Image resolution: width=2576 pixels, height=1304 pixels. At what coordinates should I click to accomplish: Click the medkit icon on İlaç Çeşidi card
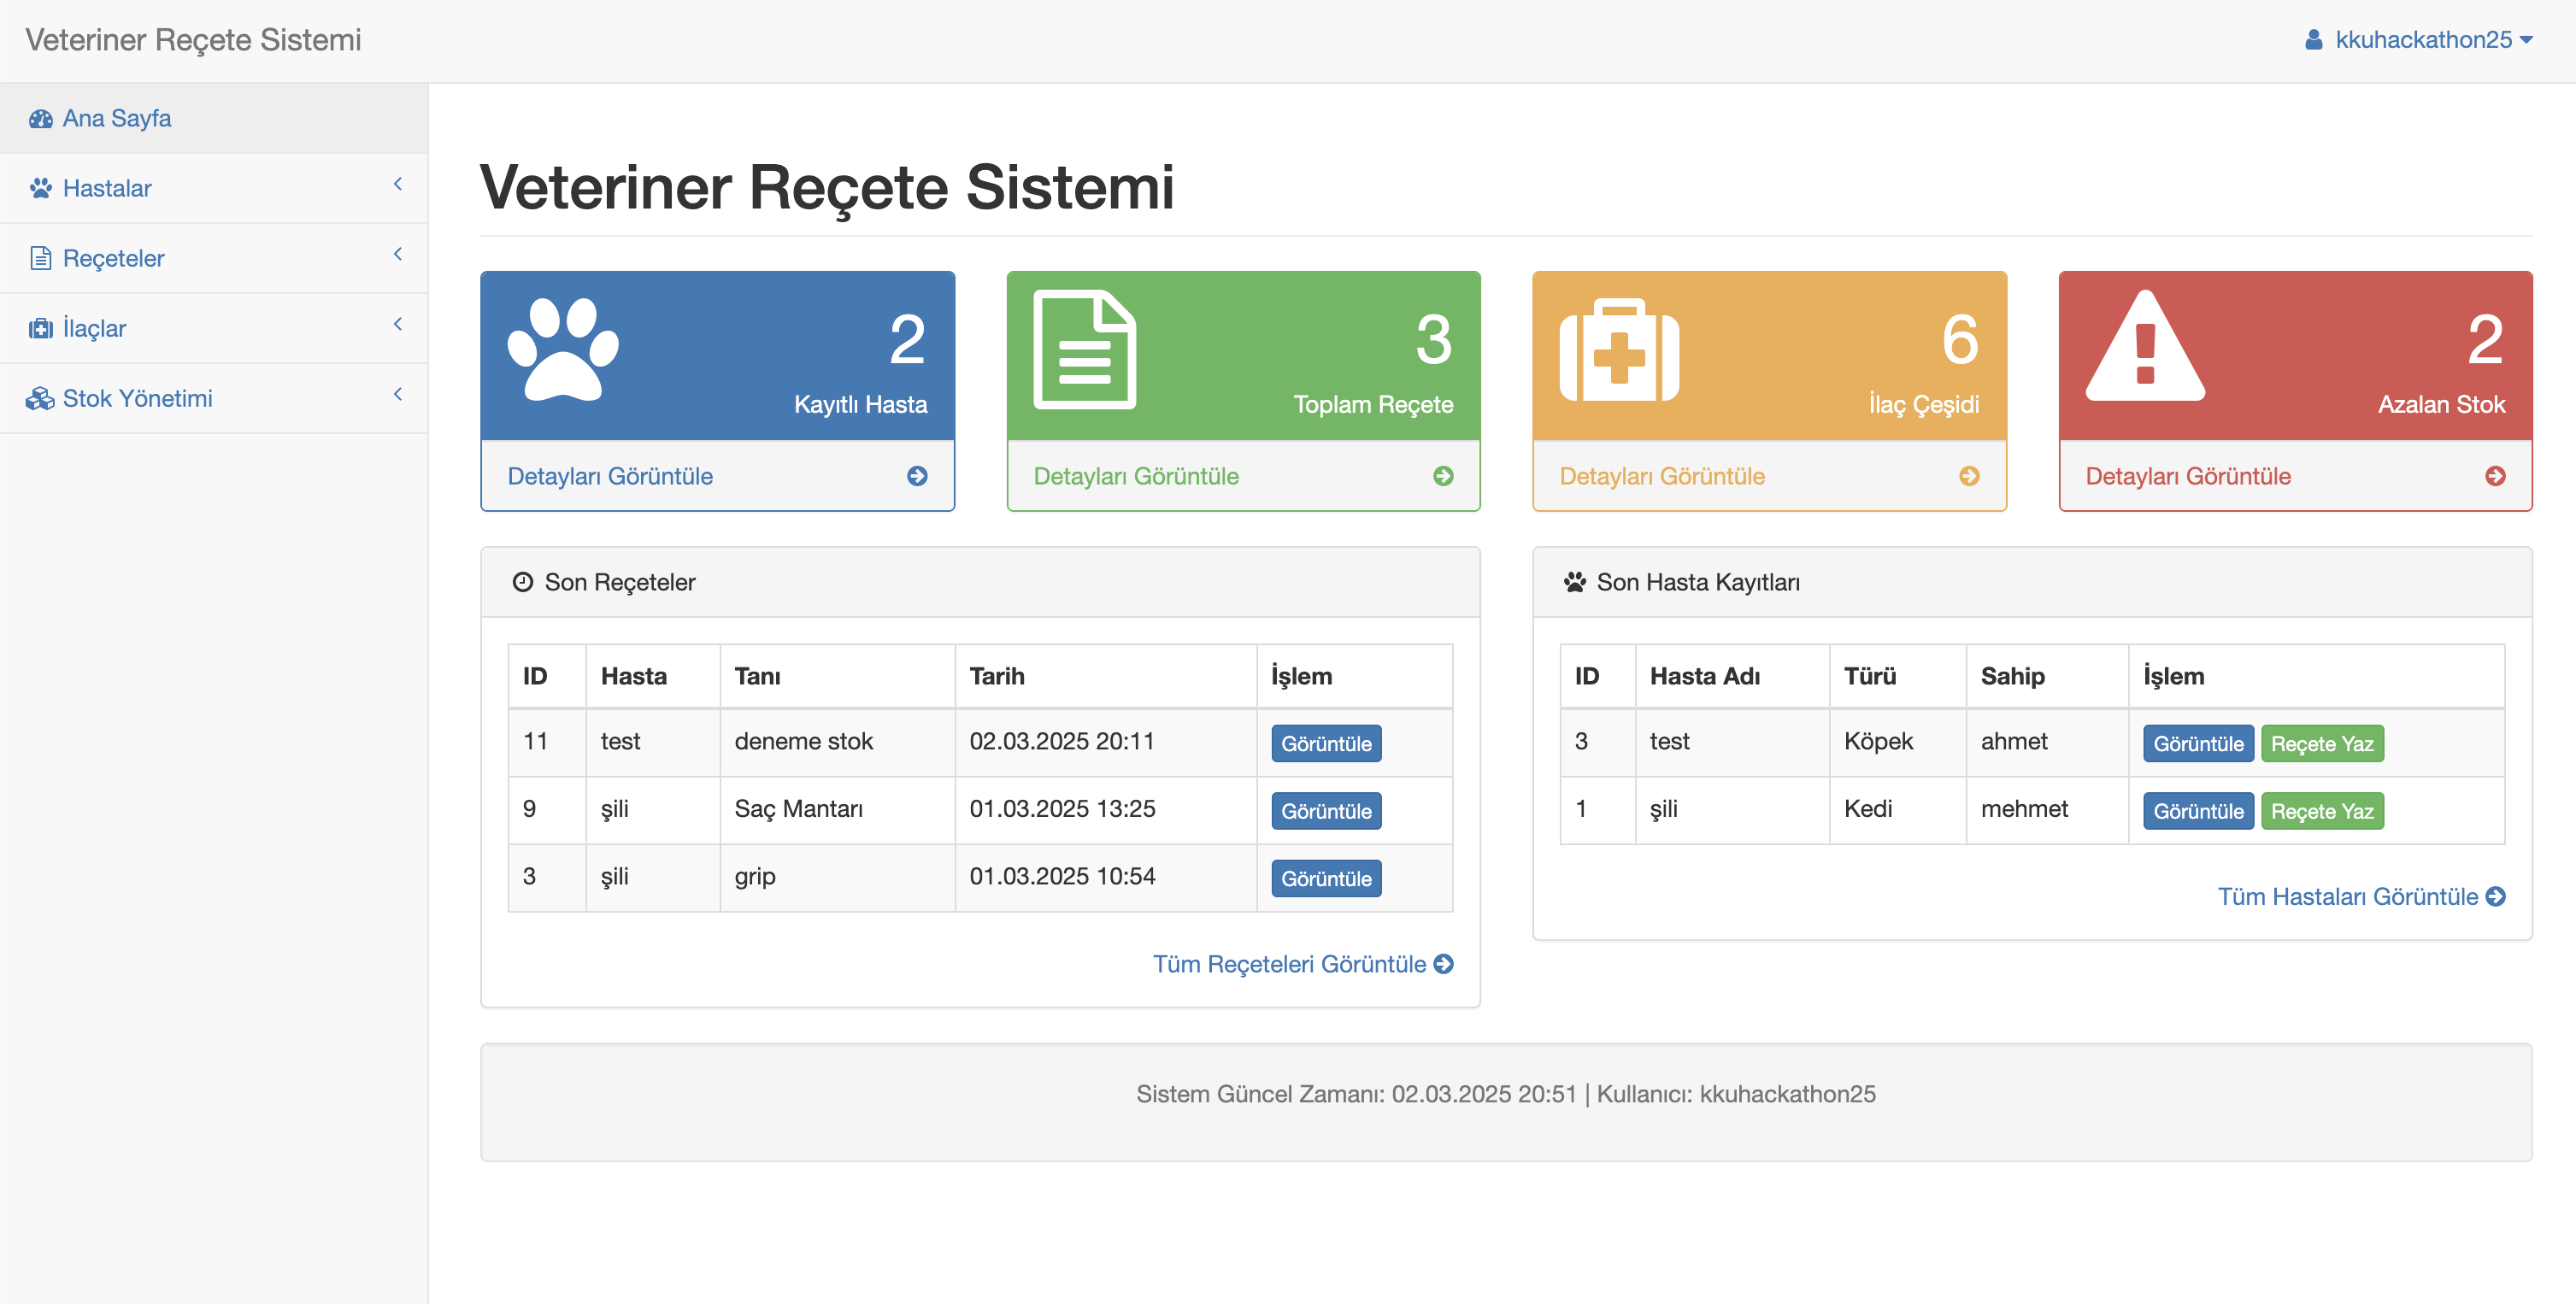[1618, 349]
